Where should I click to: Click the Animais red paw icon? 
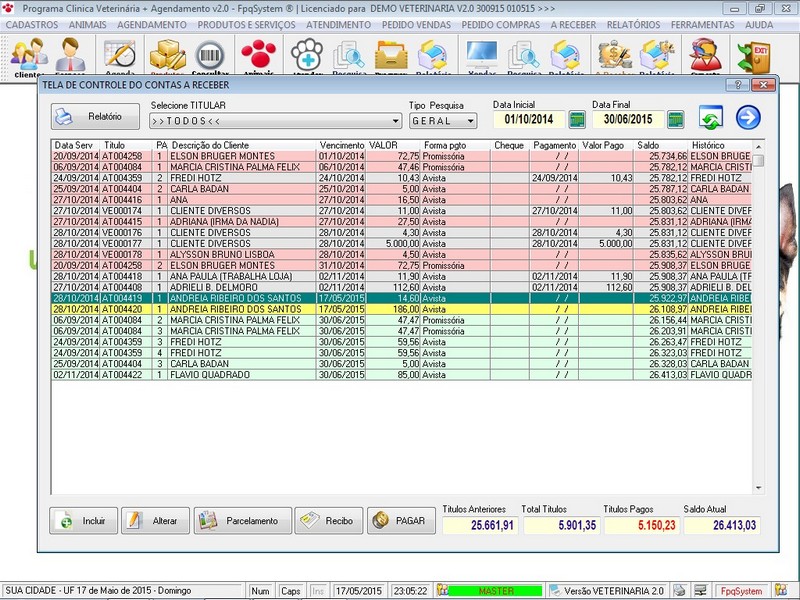coord(258,56)
